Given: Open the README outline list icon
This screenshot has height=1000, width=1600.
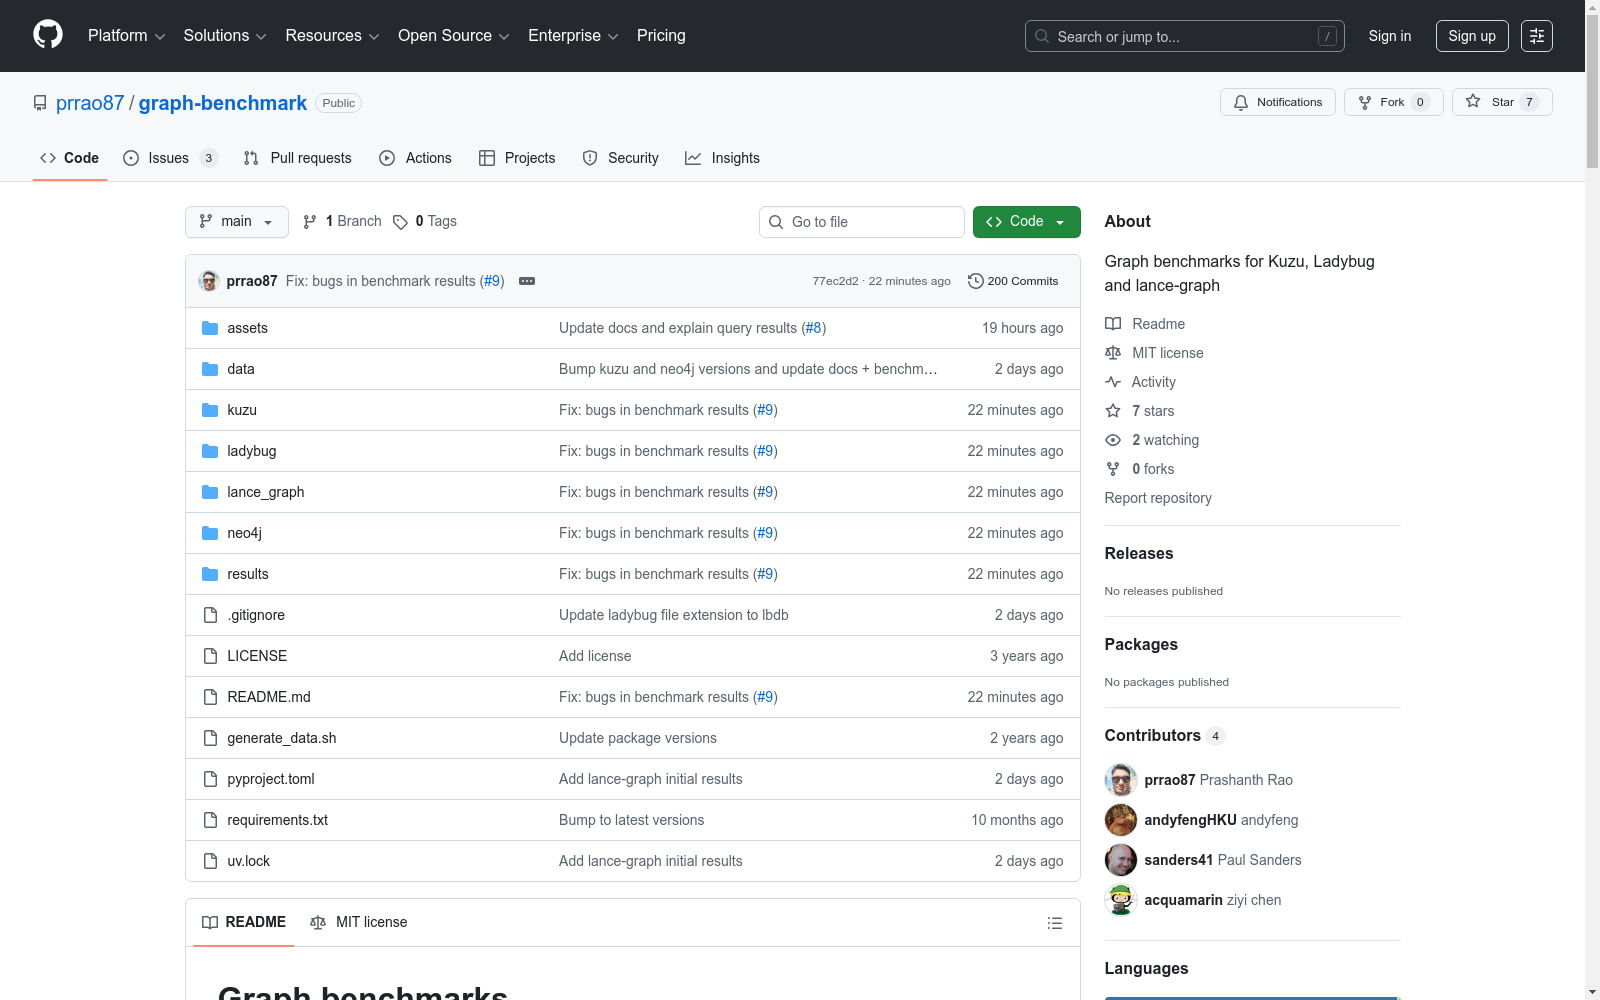Looking at the screenshot, I should pyautogui.click(x=1055, y=923).
